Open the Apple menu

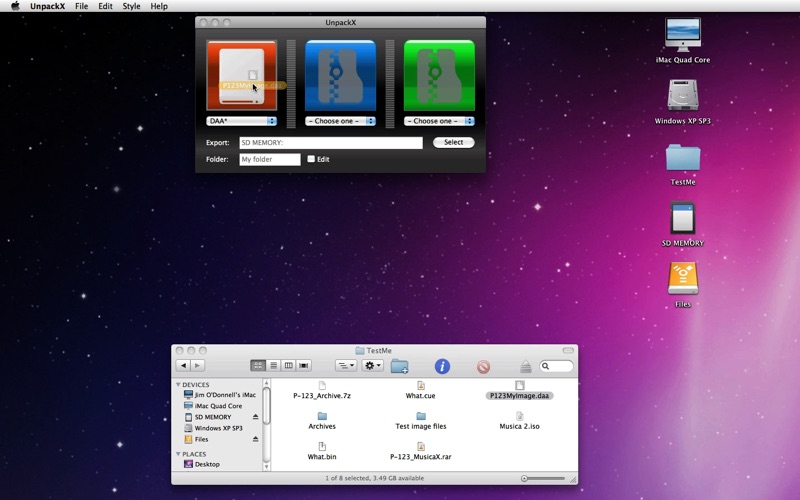[15, 6]
